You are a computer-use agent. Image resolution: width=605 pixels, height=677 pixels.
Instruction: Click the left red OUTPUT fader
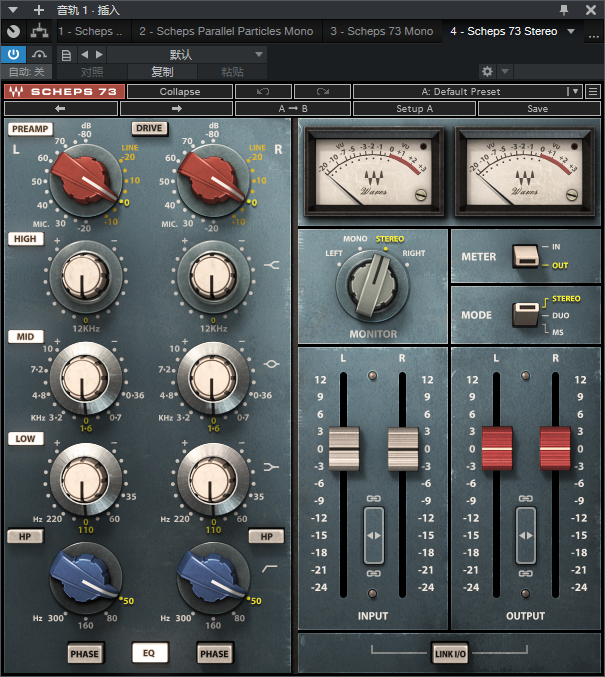[497, 449]
